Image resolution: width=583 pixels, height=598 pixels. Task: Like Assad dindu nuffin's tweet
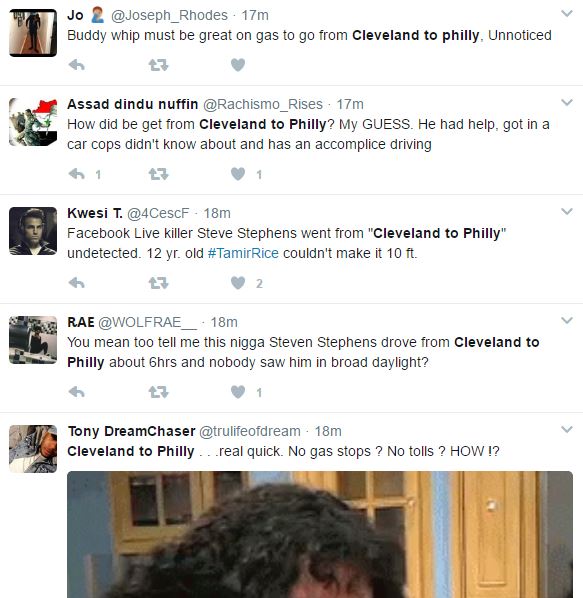click(x=238, y=174)
